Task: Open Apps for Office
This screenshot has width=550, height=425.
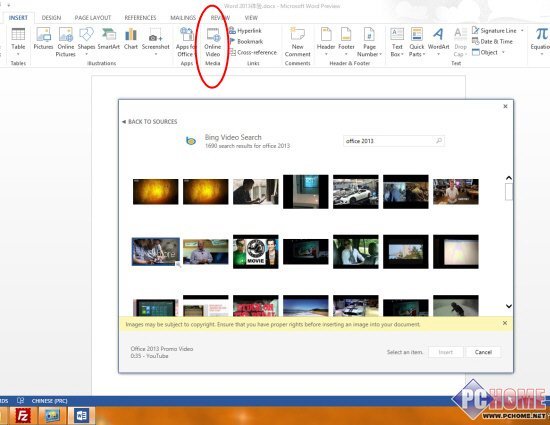Action: pyautogui.click(x=186, y=42)
